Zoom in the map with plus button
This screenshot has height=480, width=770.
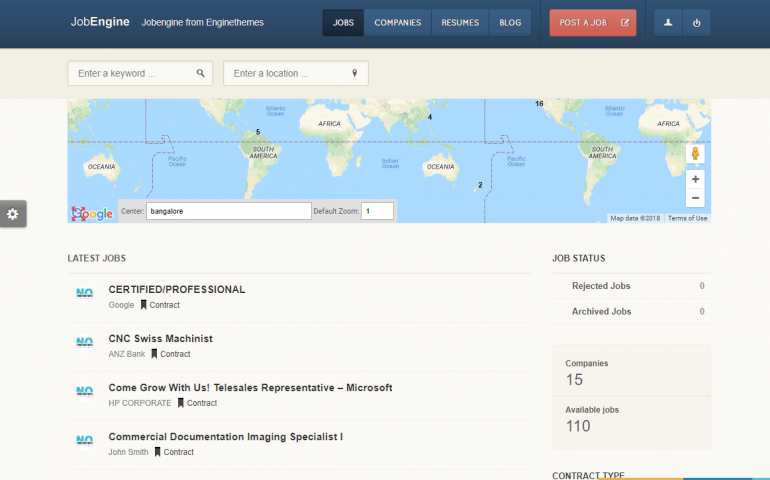coord(695,179)
